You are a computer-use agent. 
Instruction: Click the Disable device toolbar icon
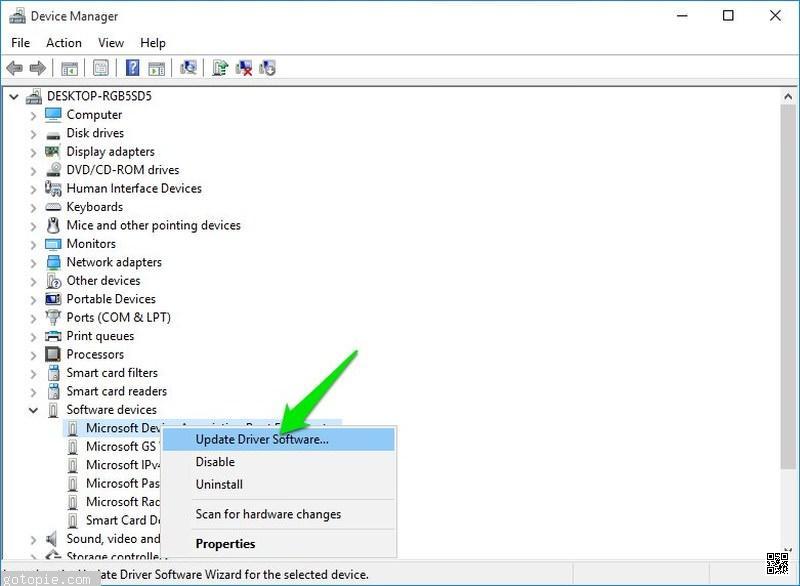click(267, 68)
